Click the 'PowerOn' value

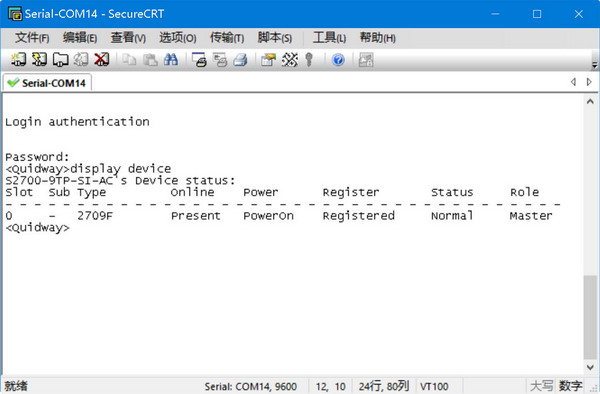(x=268, y=216)
